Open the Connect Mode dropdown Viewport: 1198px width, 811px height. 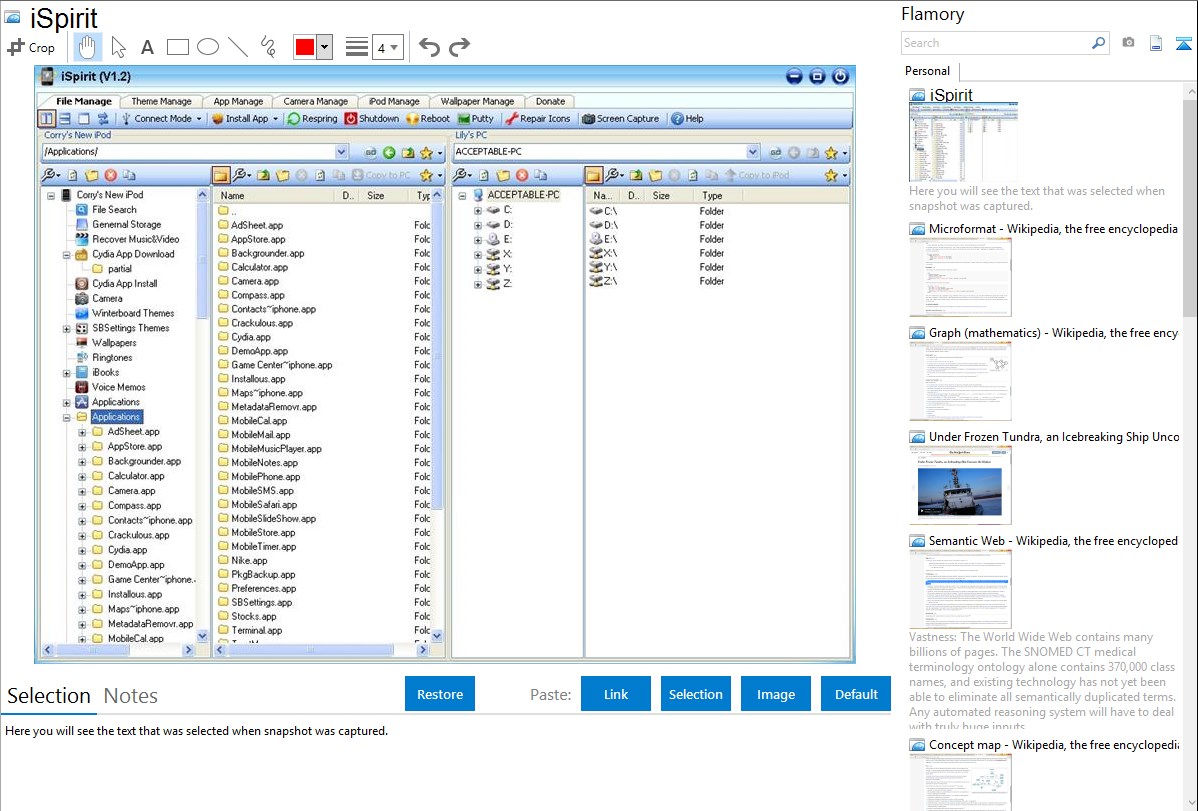click(162, 118)
